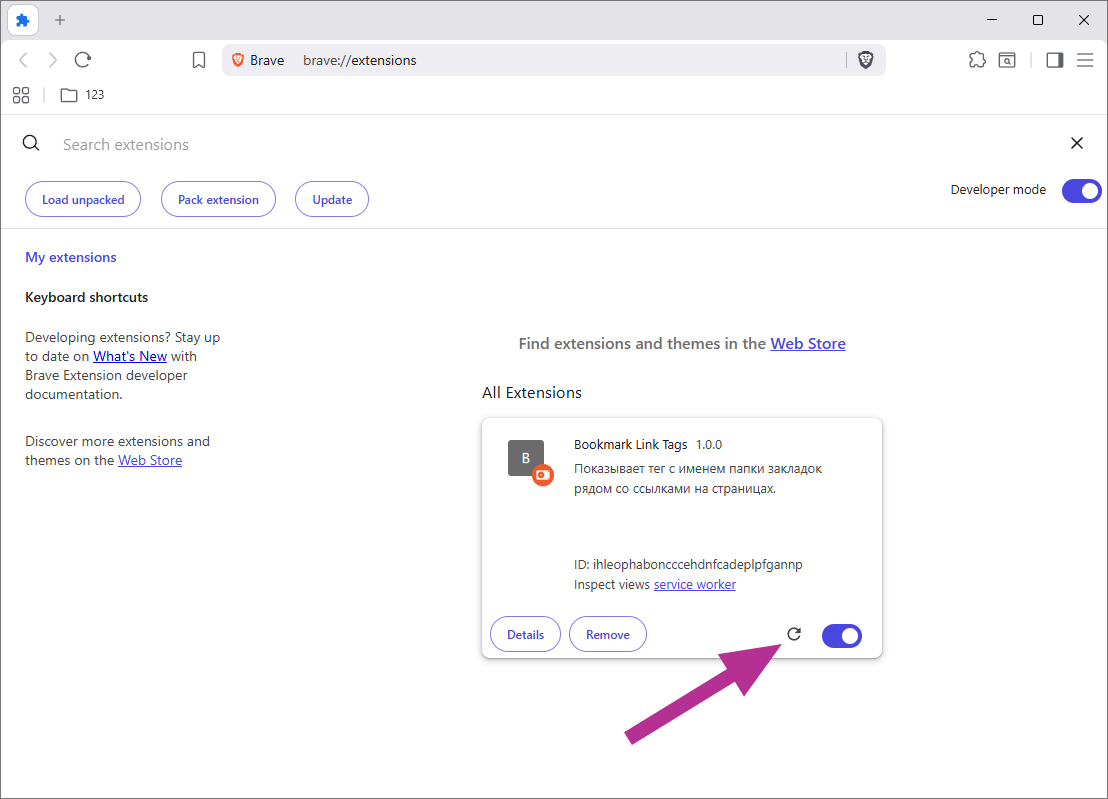Click the Pack extension button
The height and width of the screenshot is (799, 1108).
218,200
